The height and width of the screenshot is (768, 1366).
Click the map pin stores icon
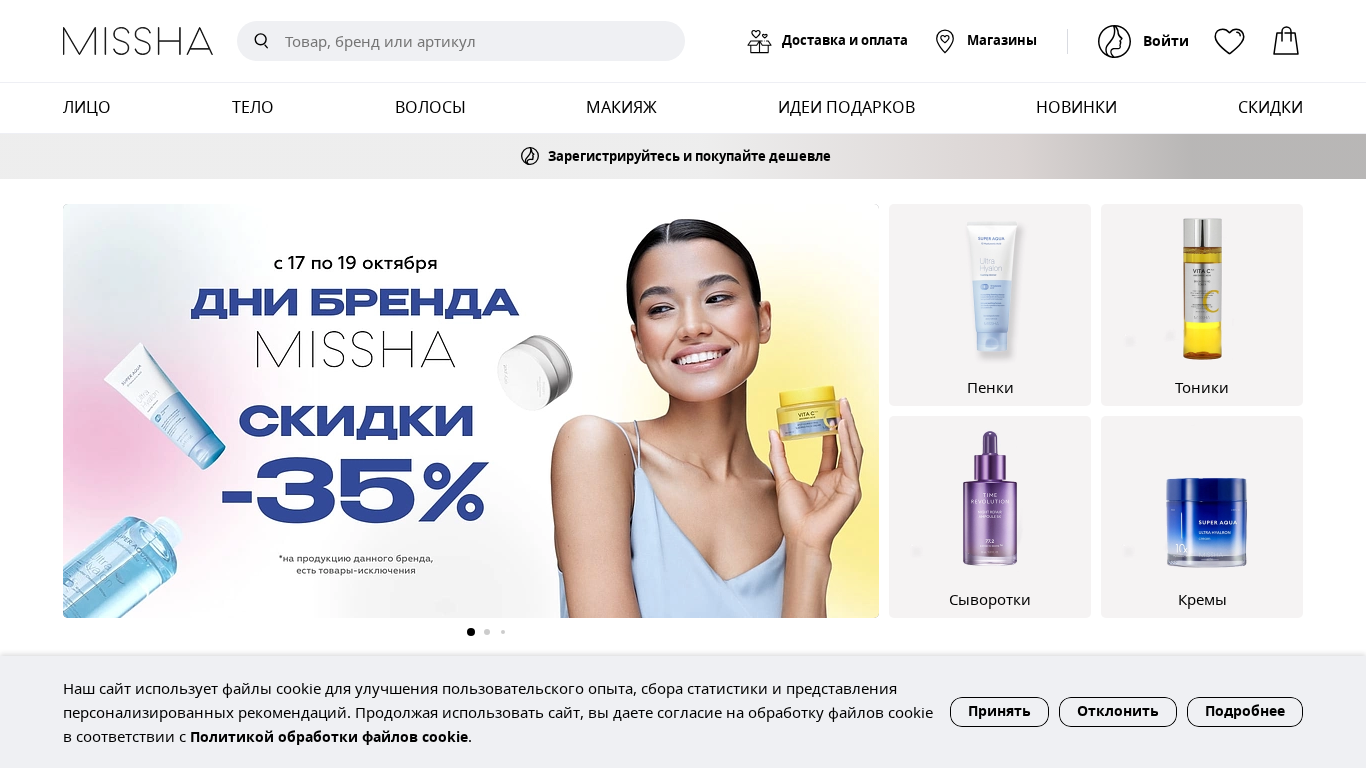click(945, 41)
